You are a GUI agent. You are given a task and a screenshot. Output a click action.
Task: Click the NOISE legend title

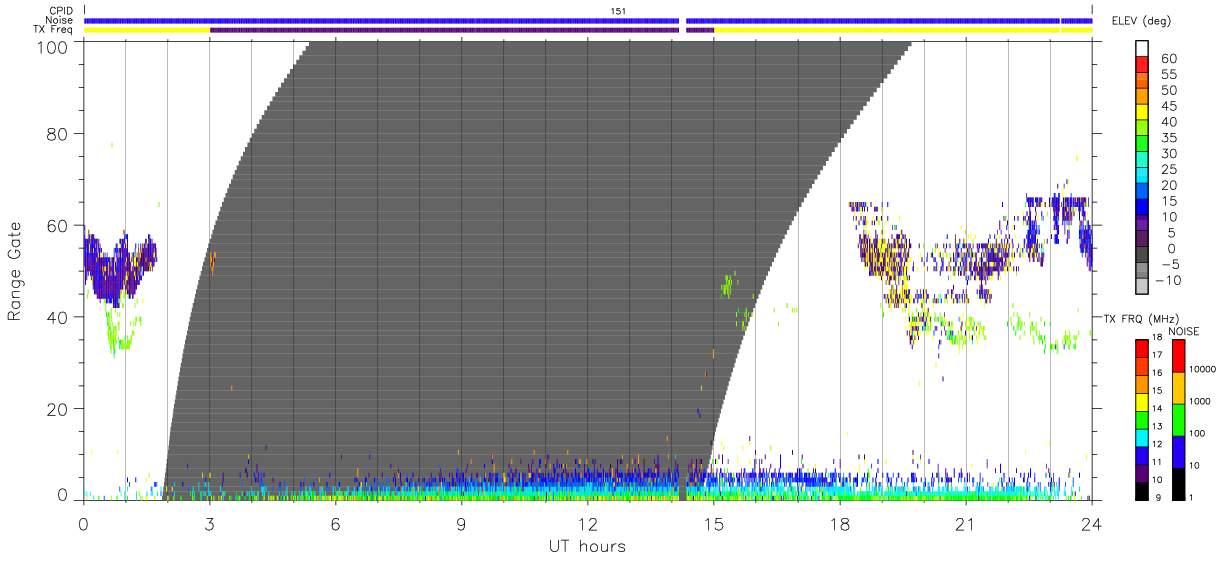(x=1184, y=331)
